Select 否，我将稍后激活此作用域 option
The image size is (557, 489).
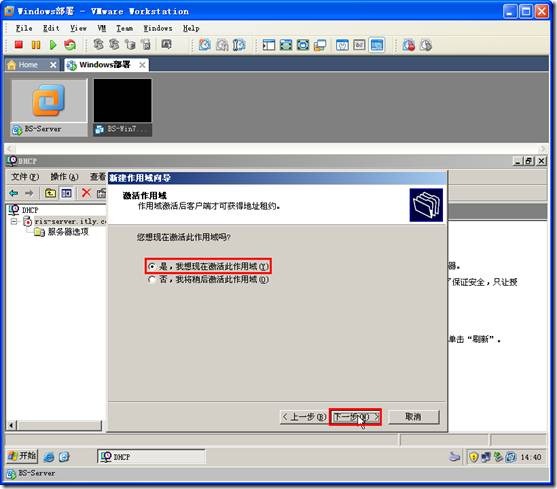209,279
